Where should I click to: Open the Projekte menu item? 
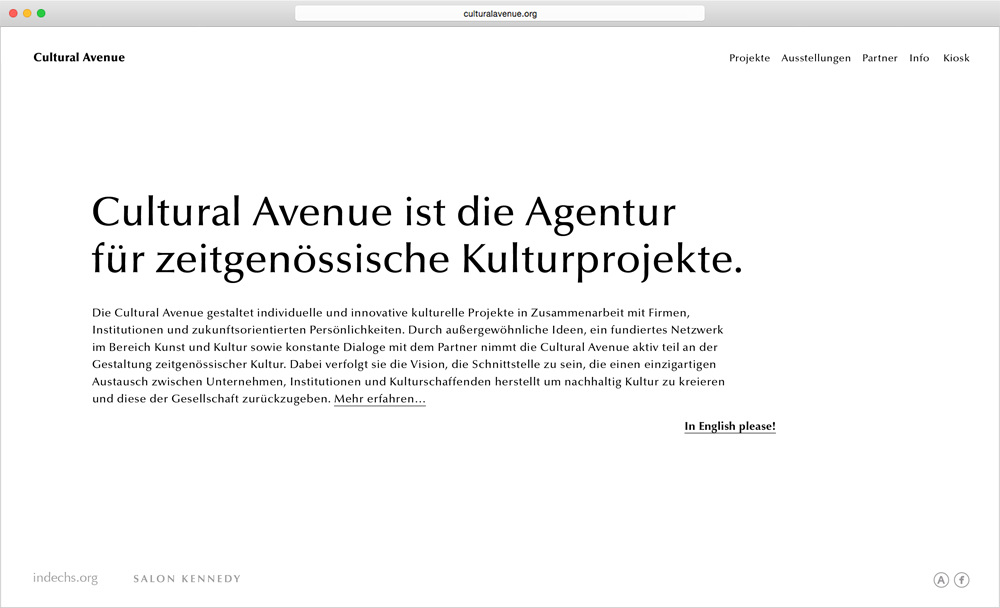click(749, 58)
